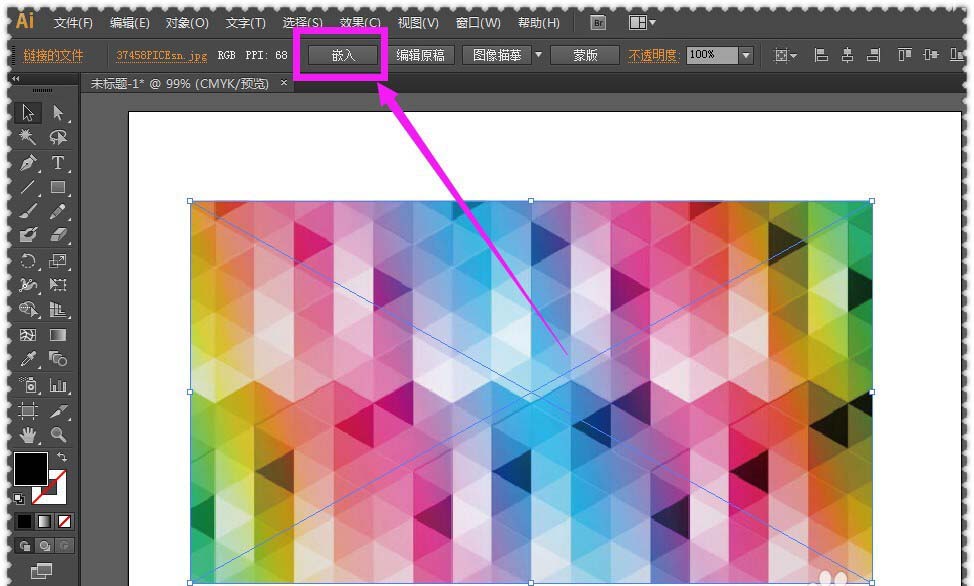This screenshot has height=586, width=974.
Task: Select the Perspective Grid tool
Action: (58, 309)
